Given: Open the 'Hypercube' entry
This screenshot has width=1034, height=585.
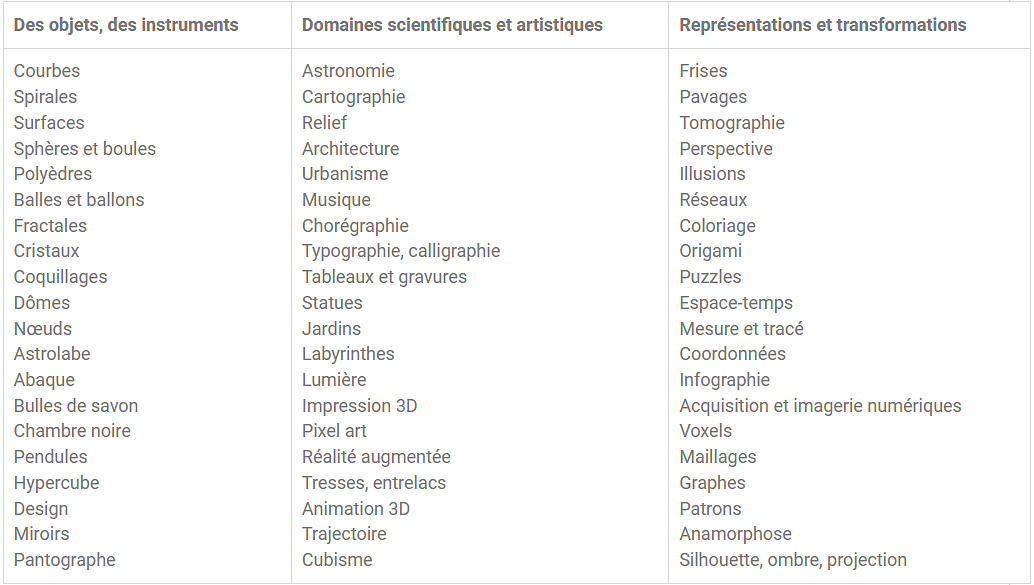Looking at the screenshot, I should [x=57, y=483].
